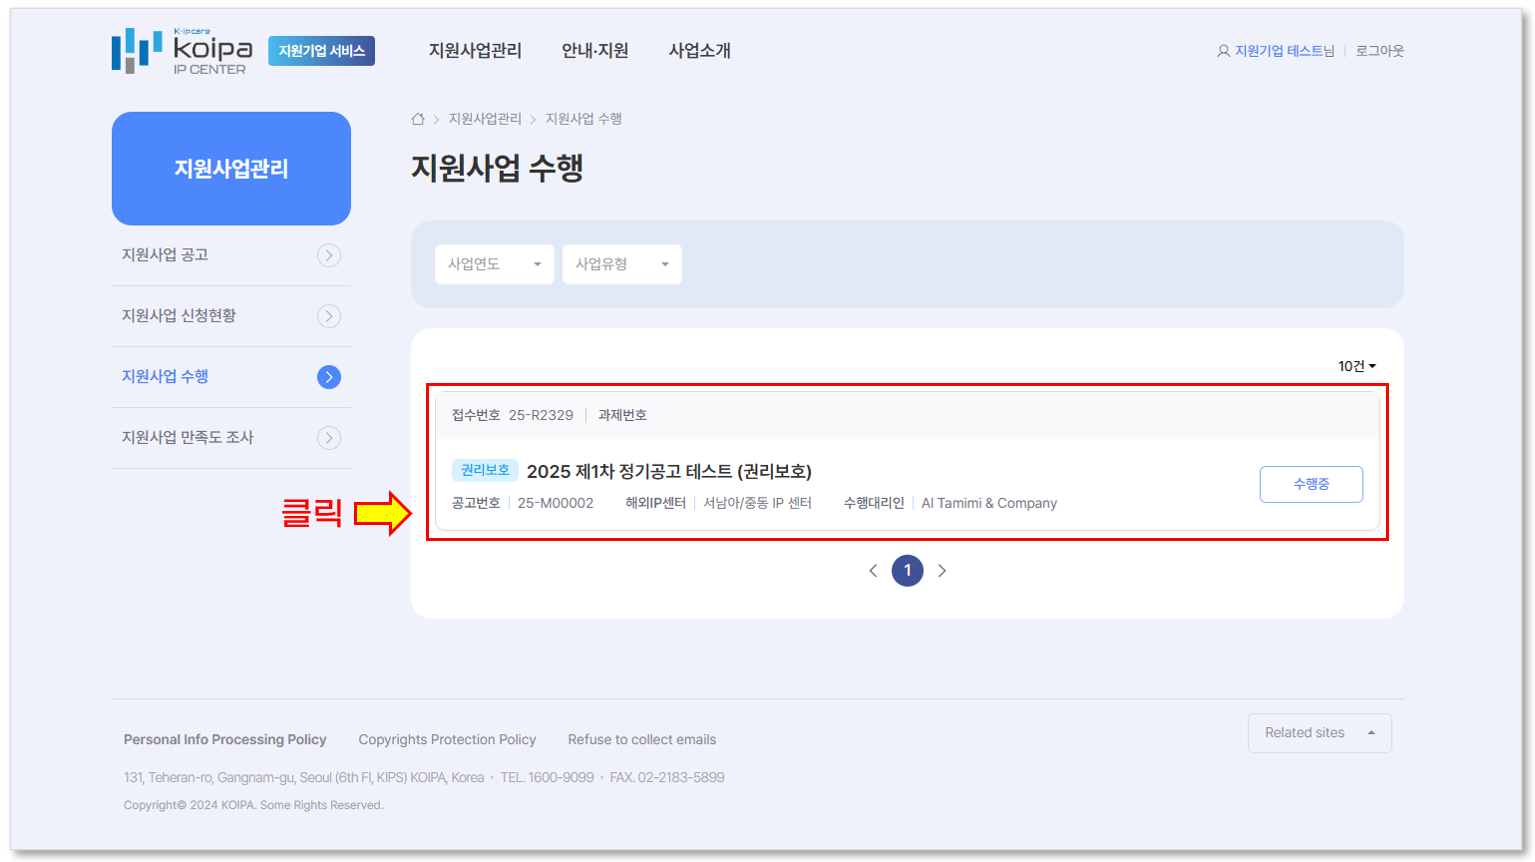Click the 과제번호 label
The image size is (1535, 862).
point(622,415)
